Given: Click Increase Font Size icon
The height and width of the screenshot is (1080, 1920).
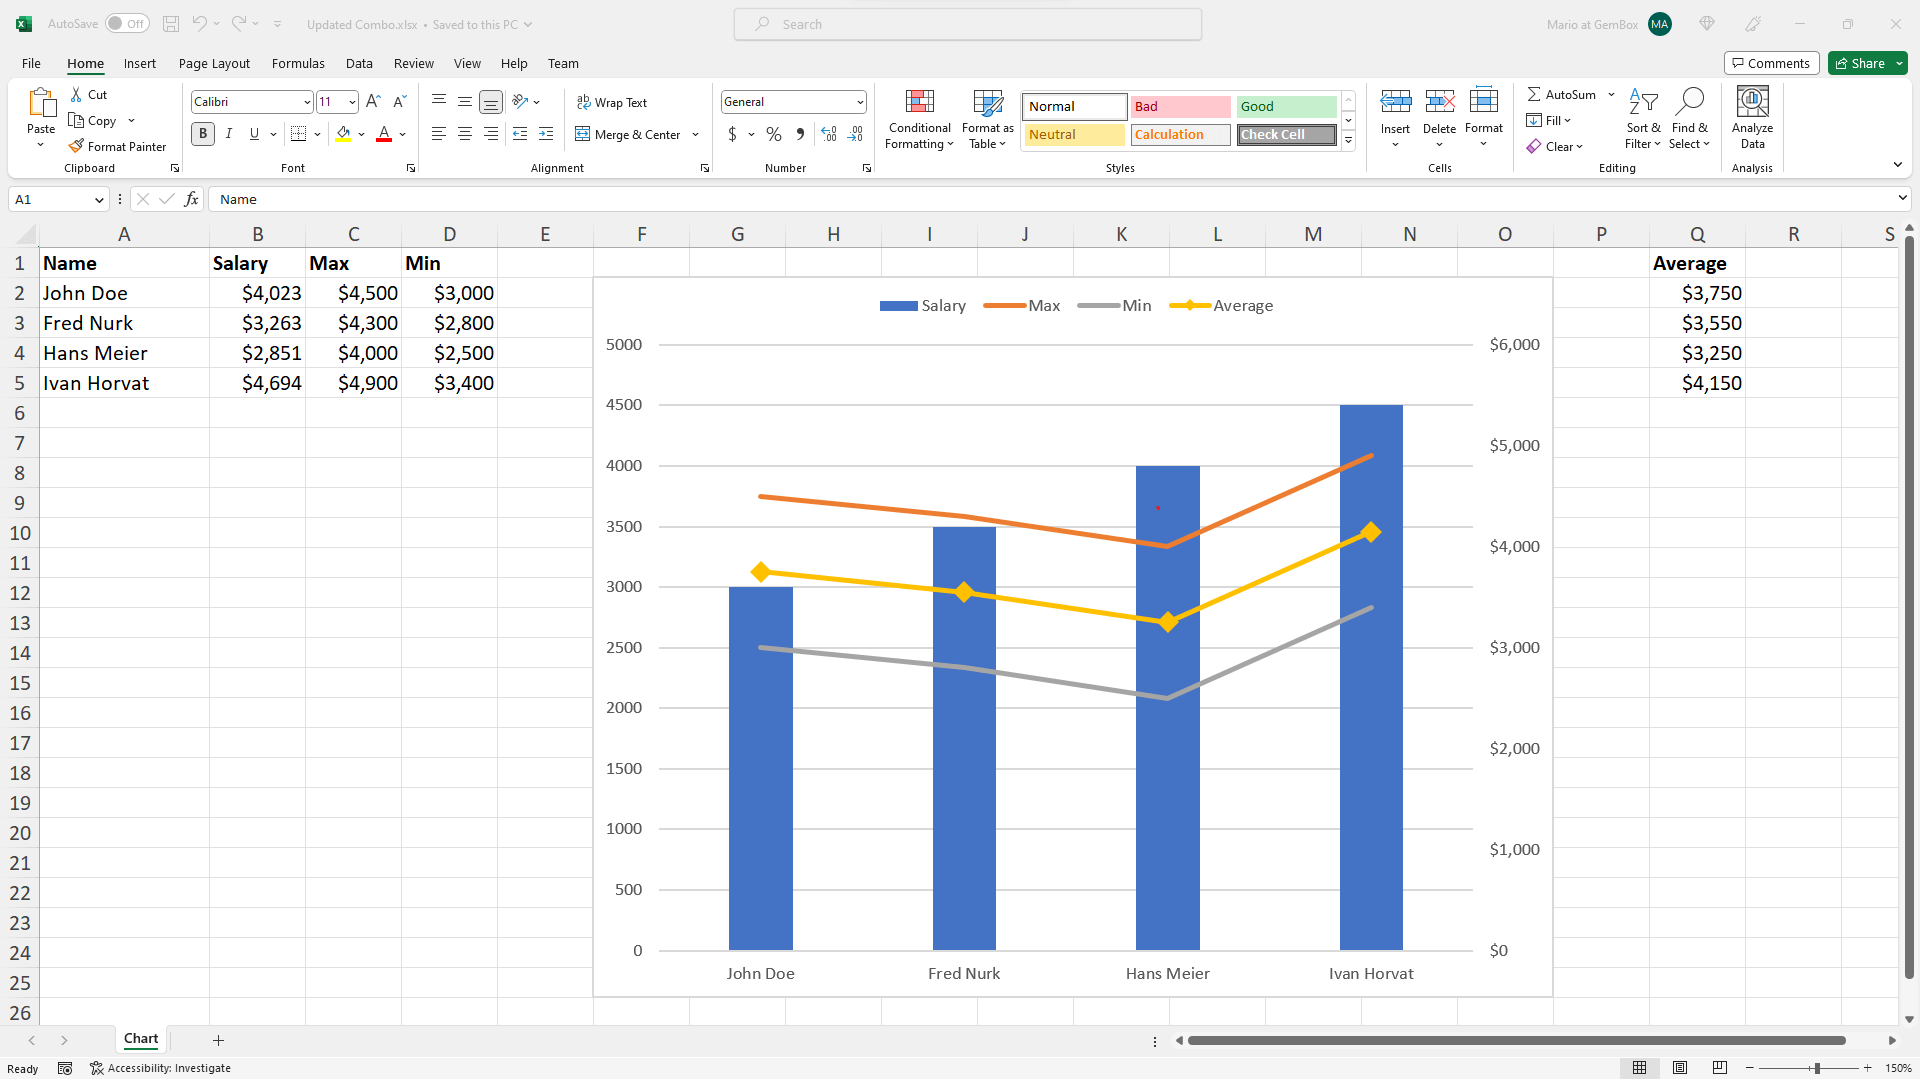Looking at the screenshot, I should (x=373, y=102).
